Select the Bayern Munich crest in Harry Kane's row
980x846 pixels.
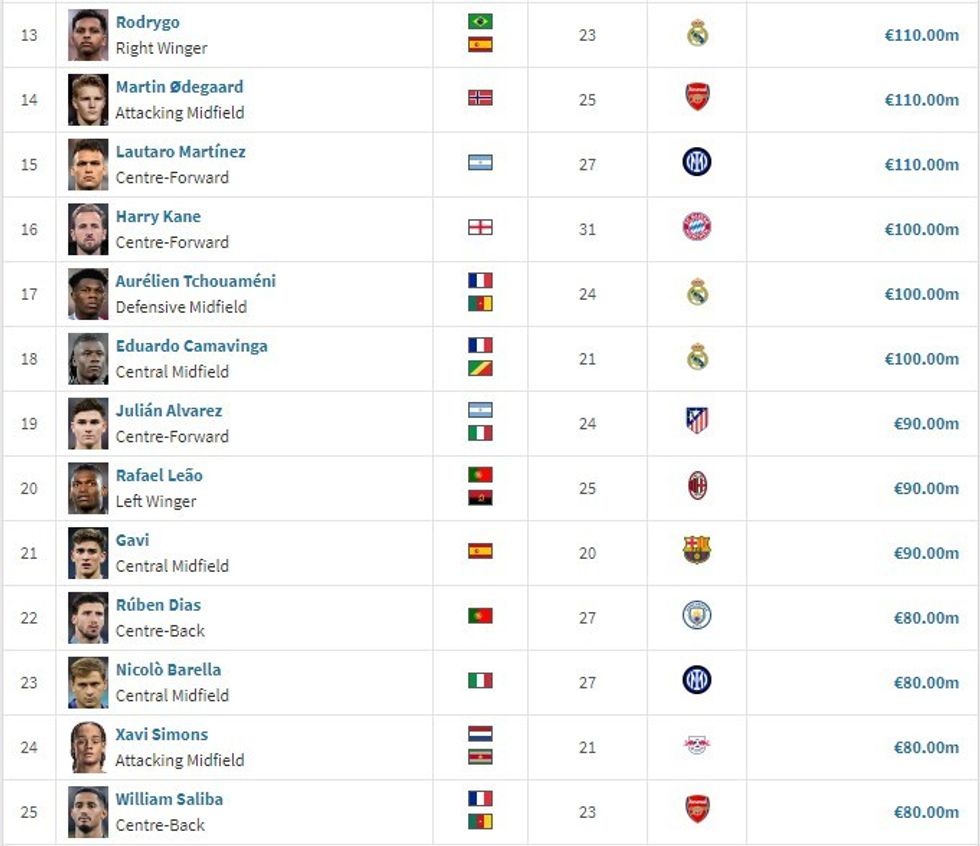click(x=697, y=228)
